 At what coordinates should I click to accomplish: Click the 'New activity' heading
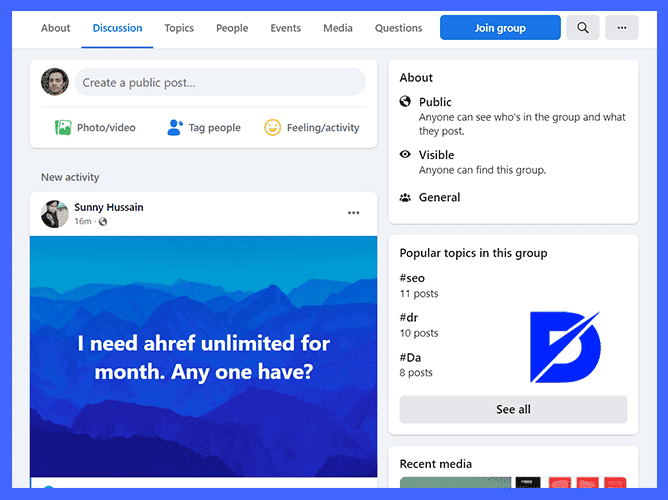(70, 177)
